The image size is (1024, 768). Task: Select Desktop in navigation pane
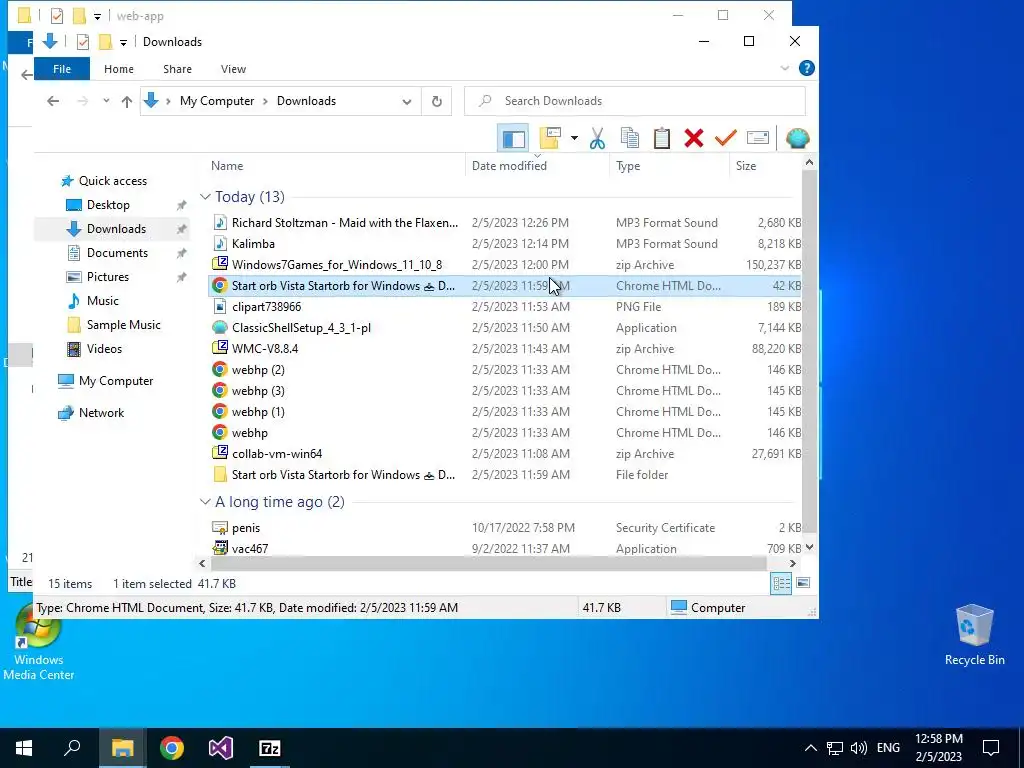tap(108, 205)
